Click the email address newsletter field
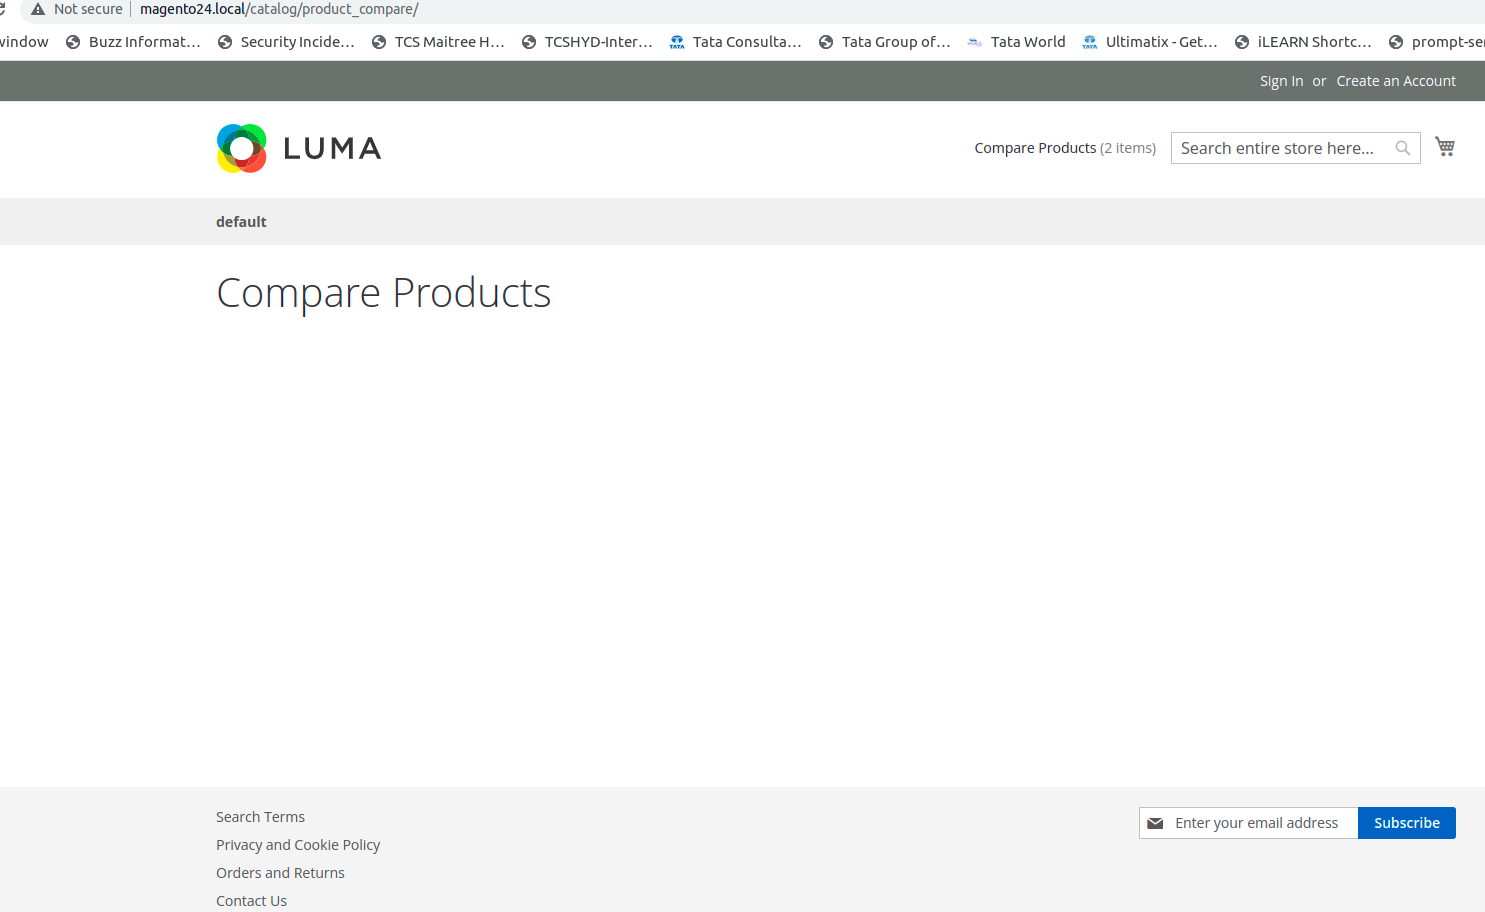This screenshot has width=1485, height=912. [1260, 822]
